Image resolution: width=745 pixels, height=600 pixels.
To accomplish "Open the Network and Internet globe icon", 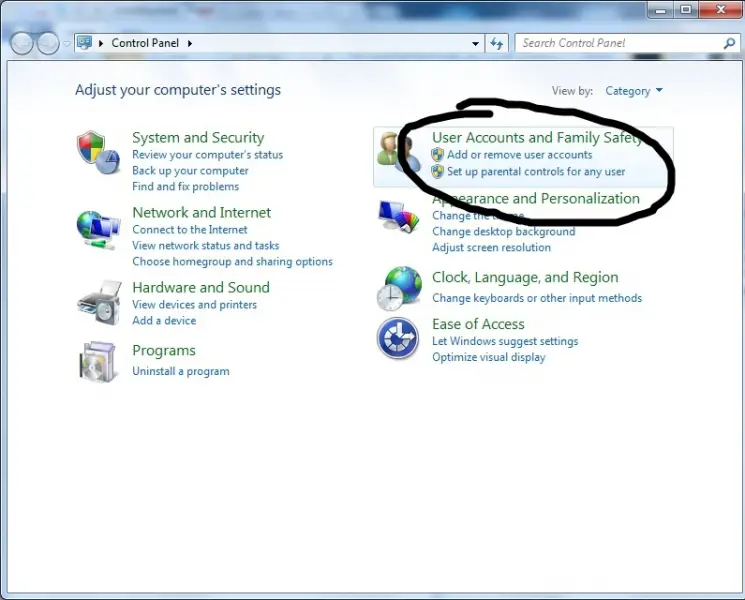I will [x=98, y=230].
